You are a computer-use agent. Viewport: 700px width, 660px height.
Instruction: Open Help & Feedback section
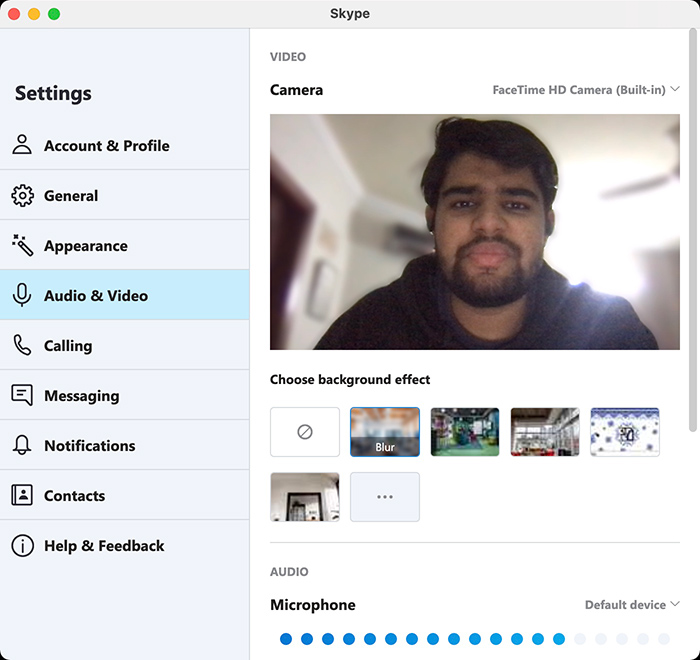(125, 546)
